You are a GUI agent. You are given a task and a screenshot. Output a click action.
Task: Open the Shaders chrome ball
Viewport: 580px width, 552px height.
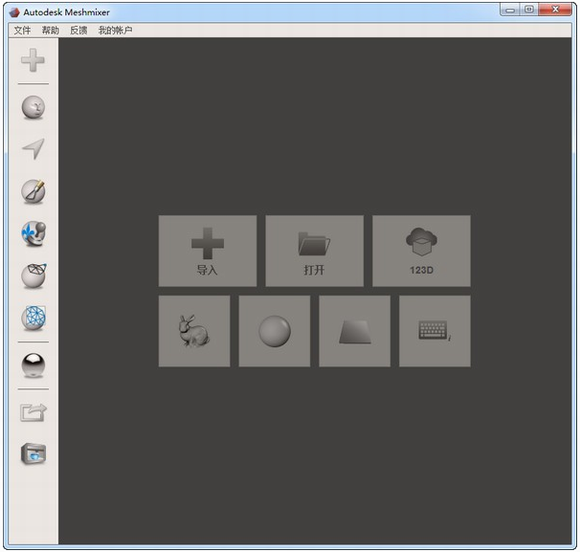click(33, 366)
